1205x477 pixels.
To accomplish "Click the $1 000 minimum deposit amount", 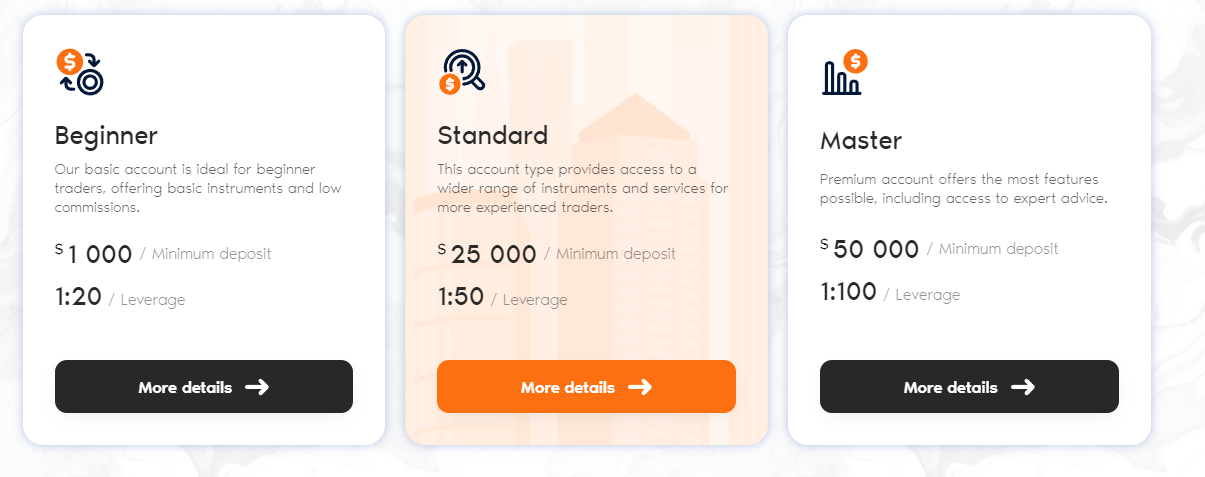I will click(94, 254).
